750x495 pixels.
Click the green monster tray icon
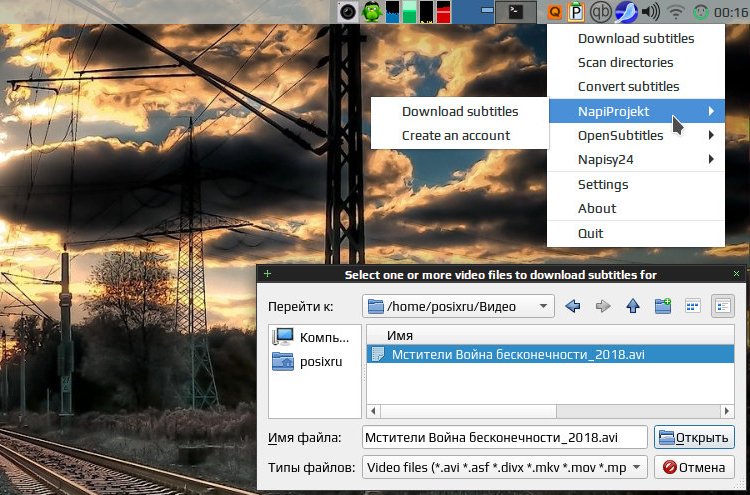click(x=372, y=12)
